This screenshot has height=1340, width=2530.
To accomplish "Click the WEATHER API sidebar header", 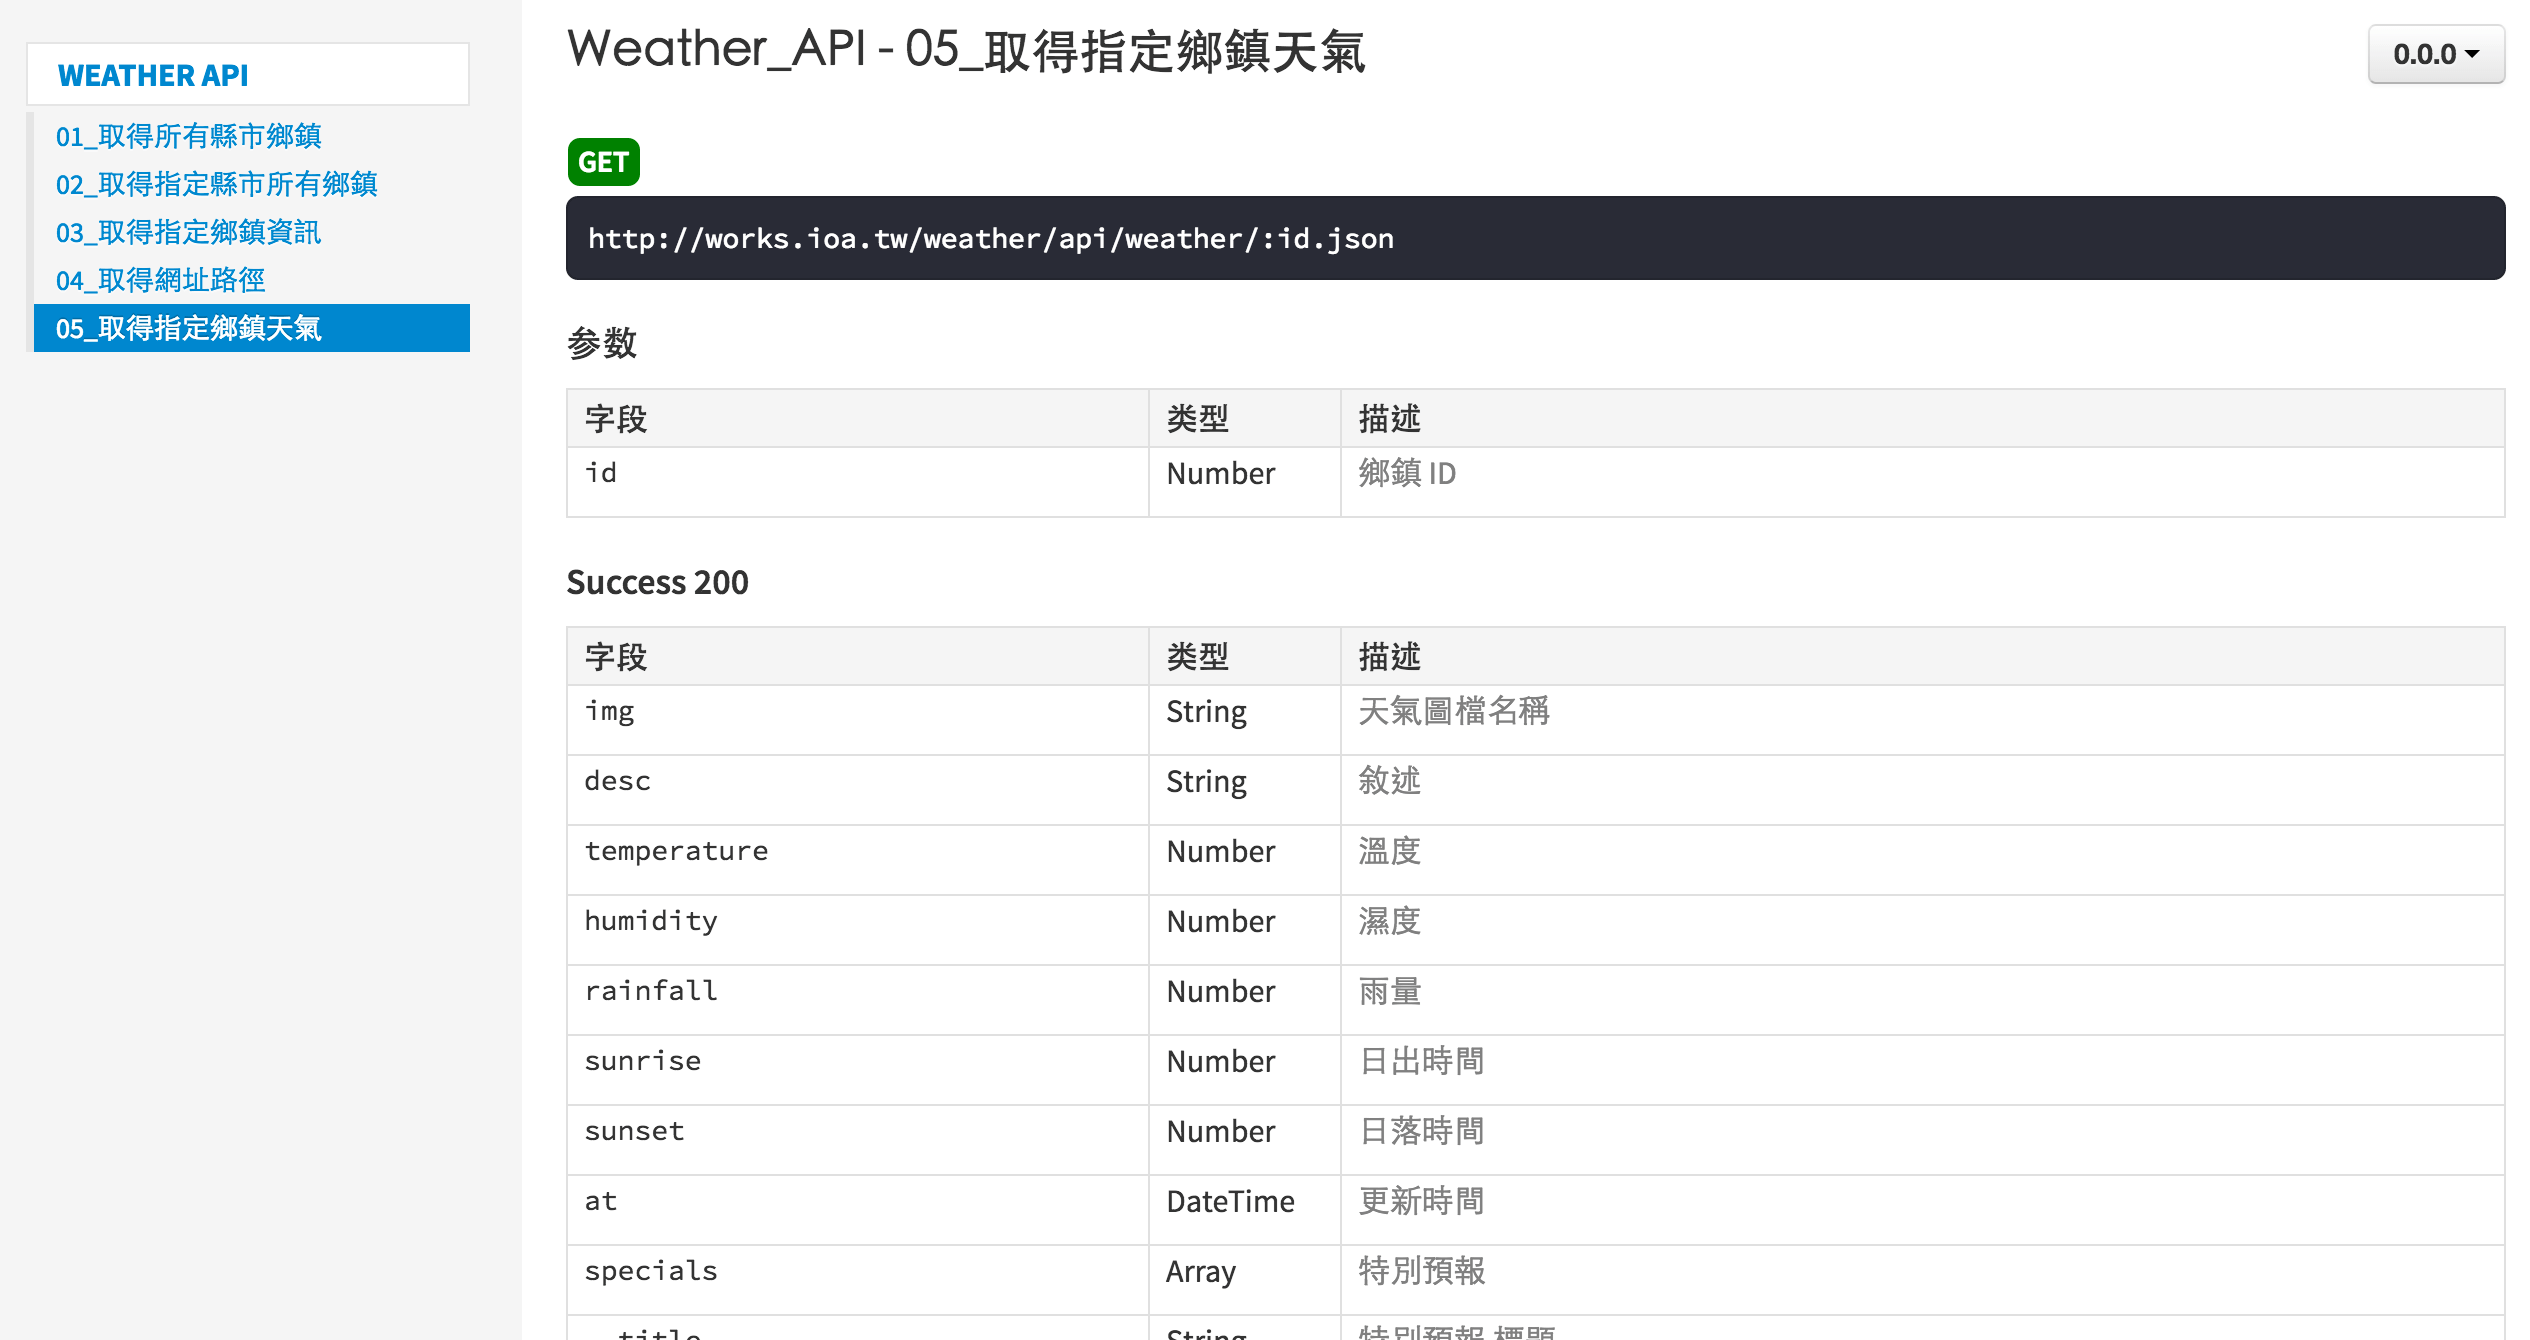I will 153,75.
